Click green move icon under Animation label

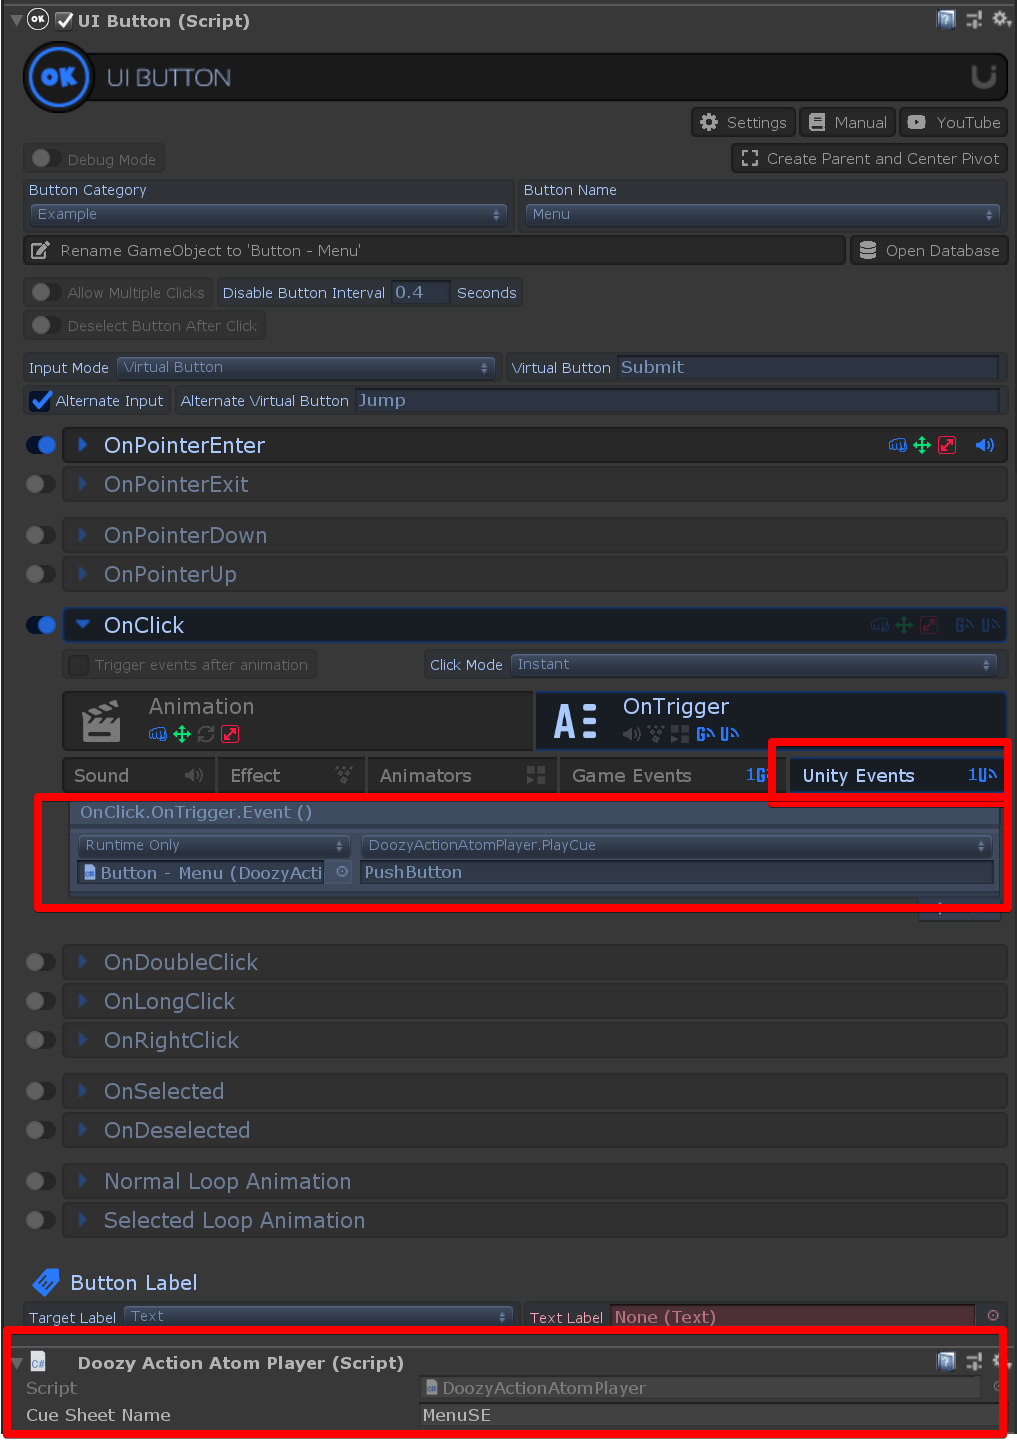(x=182, y=735)
